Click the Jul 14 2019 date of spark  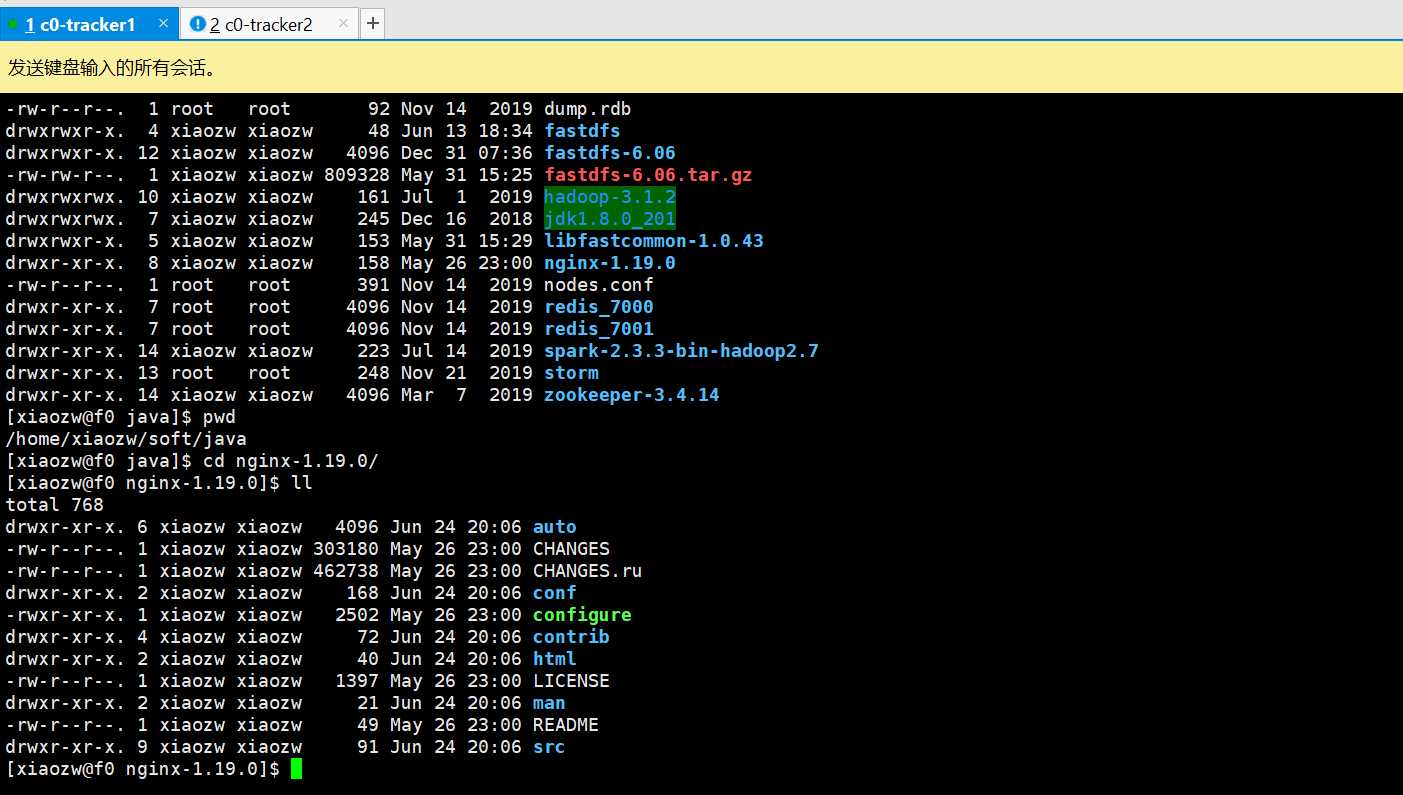click(x=467, y=351)
